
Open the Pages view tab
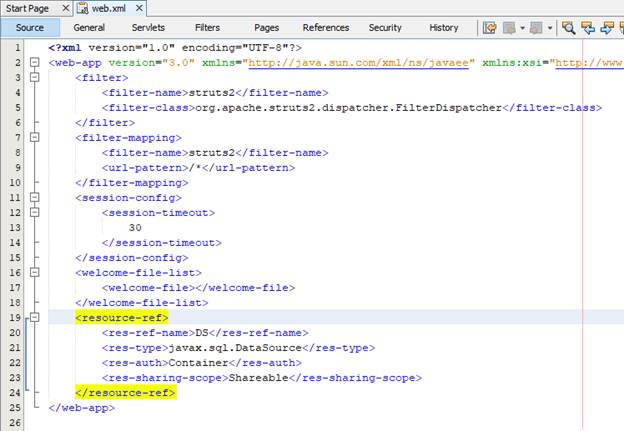point(266,27)
